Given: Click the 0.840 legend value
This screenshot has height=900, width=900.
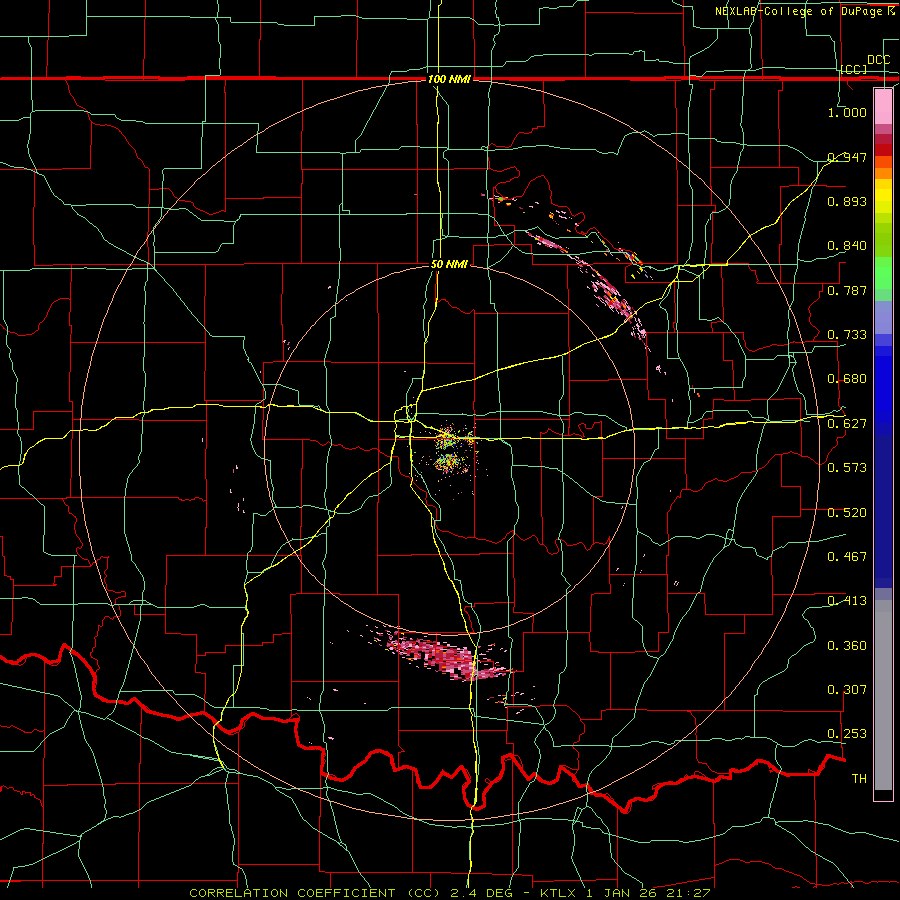Looking at the screenshot, I should pos(847,246).
